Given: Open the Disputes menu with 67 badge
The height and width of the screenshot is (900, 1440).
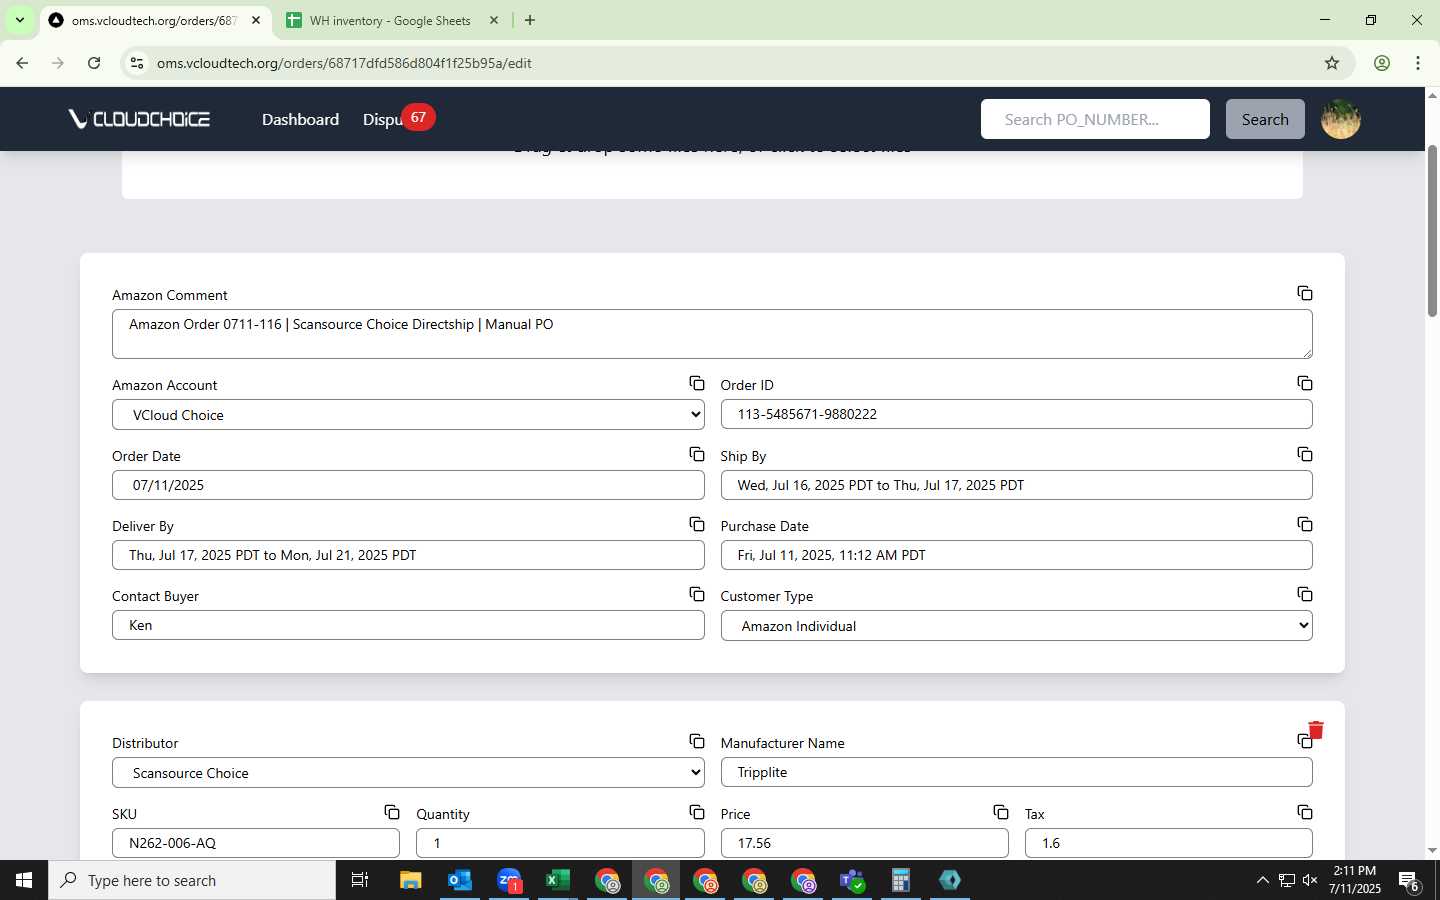Looking at the screenshot, I should click(x=397, y=118).
